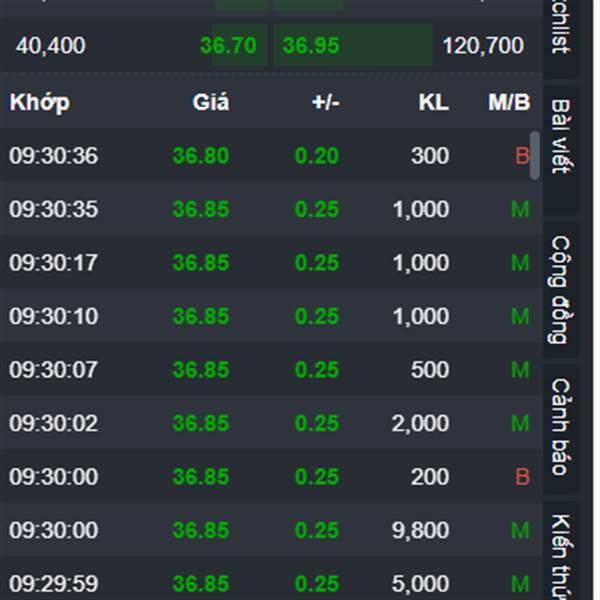Click change 0.25 in the 09:30:17 row
Screen dimensions: 600x600
click(317, 263)
